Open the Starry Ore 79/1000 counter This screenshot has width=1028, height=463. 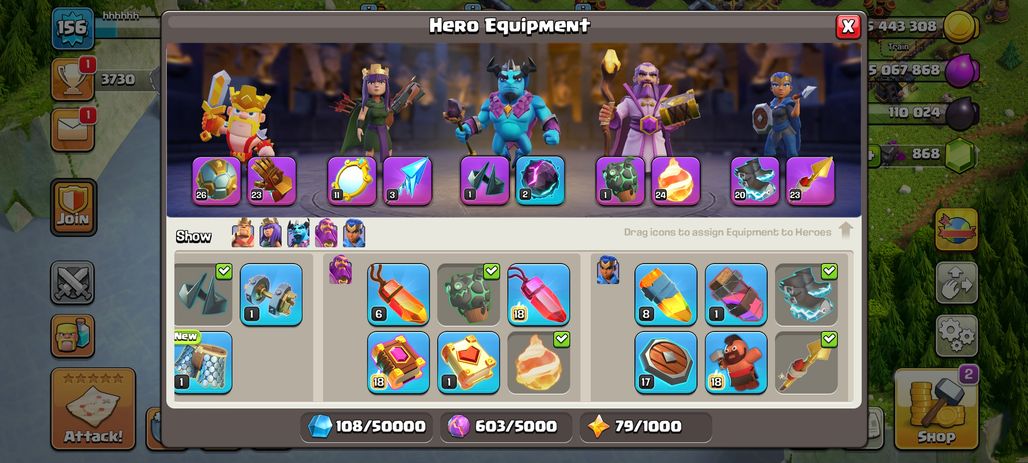(x=646, y=427)
